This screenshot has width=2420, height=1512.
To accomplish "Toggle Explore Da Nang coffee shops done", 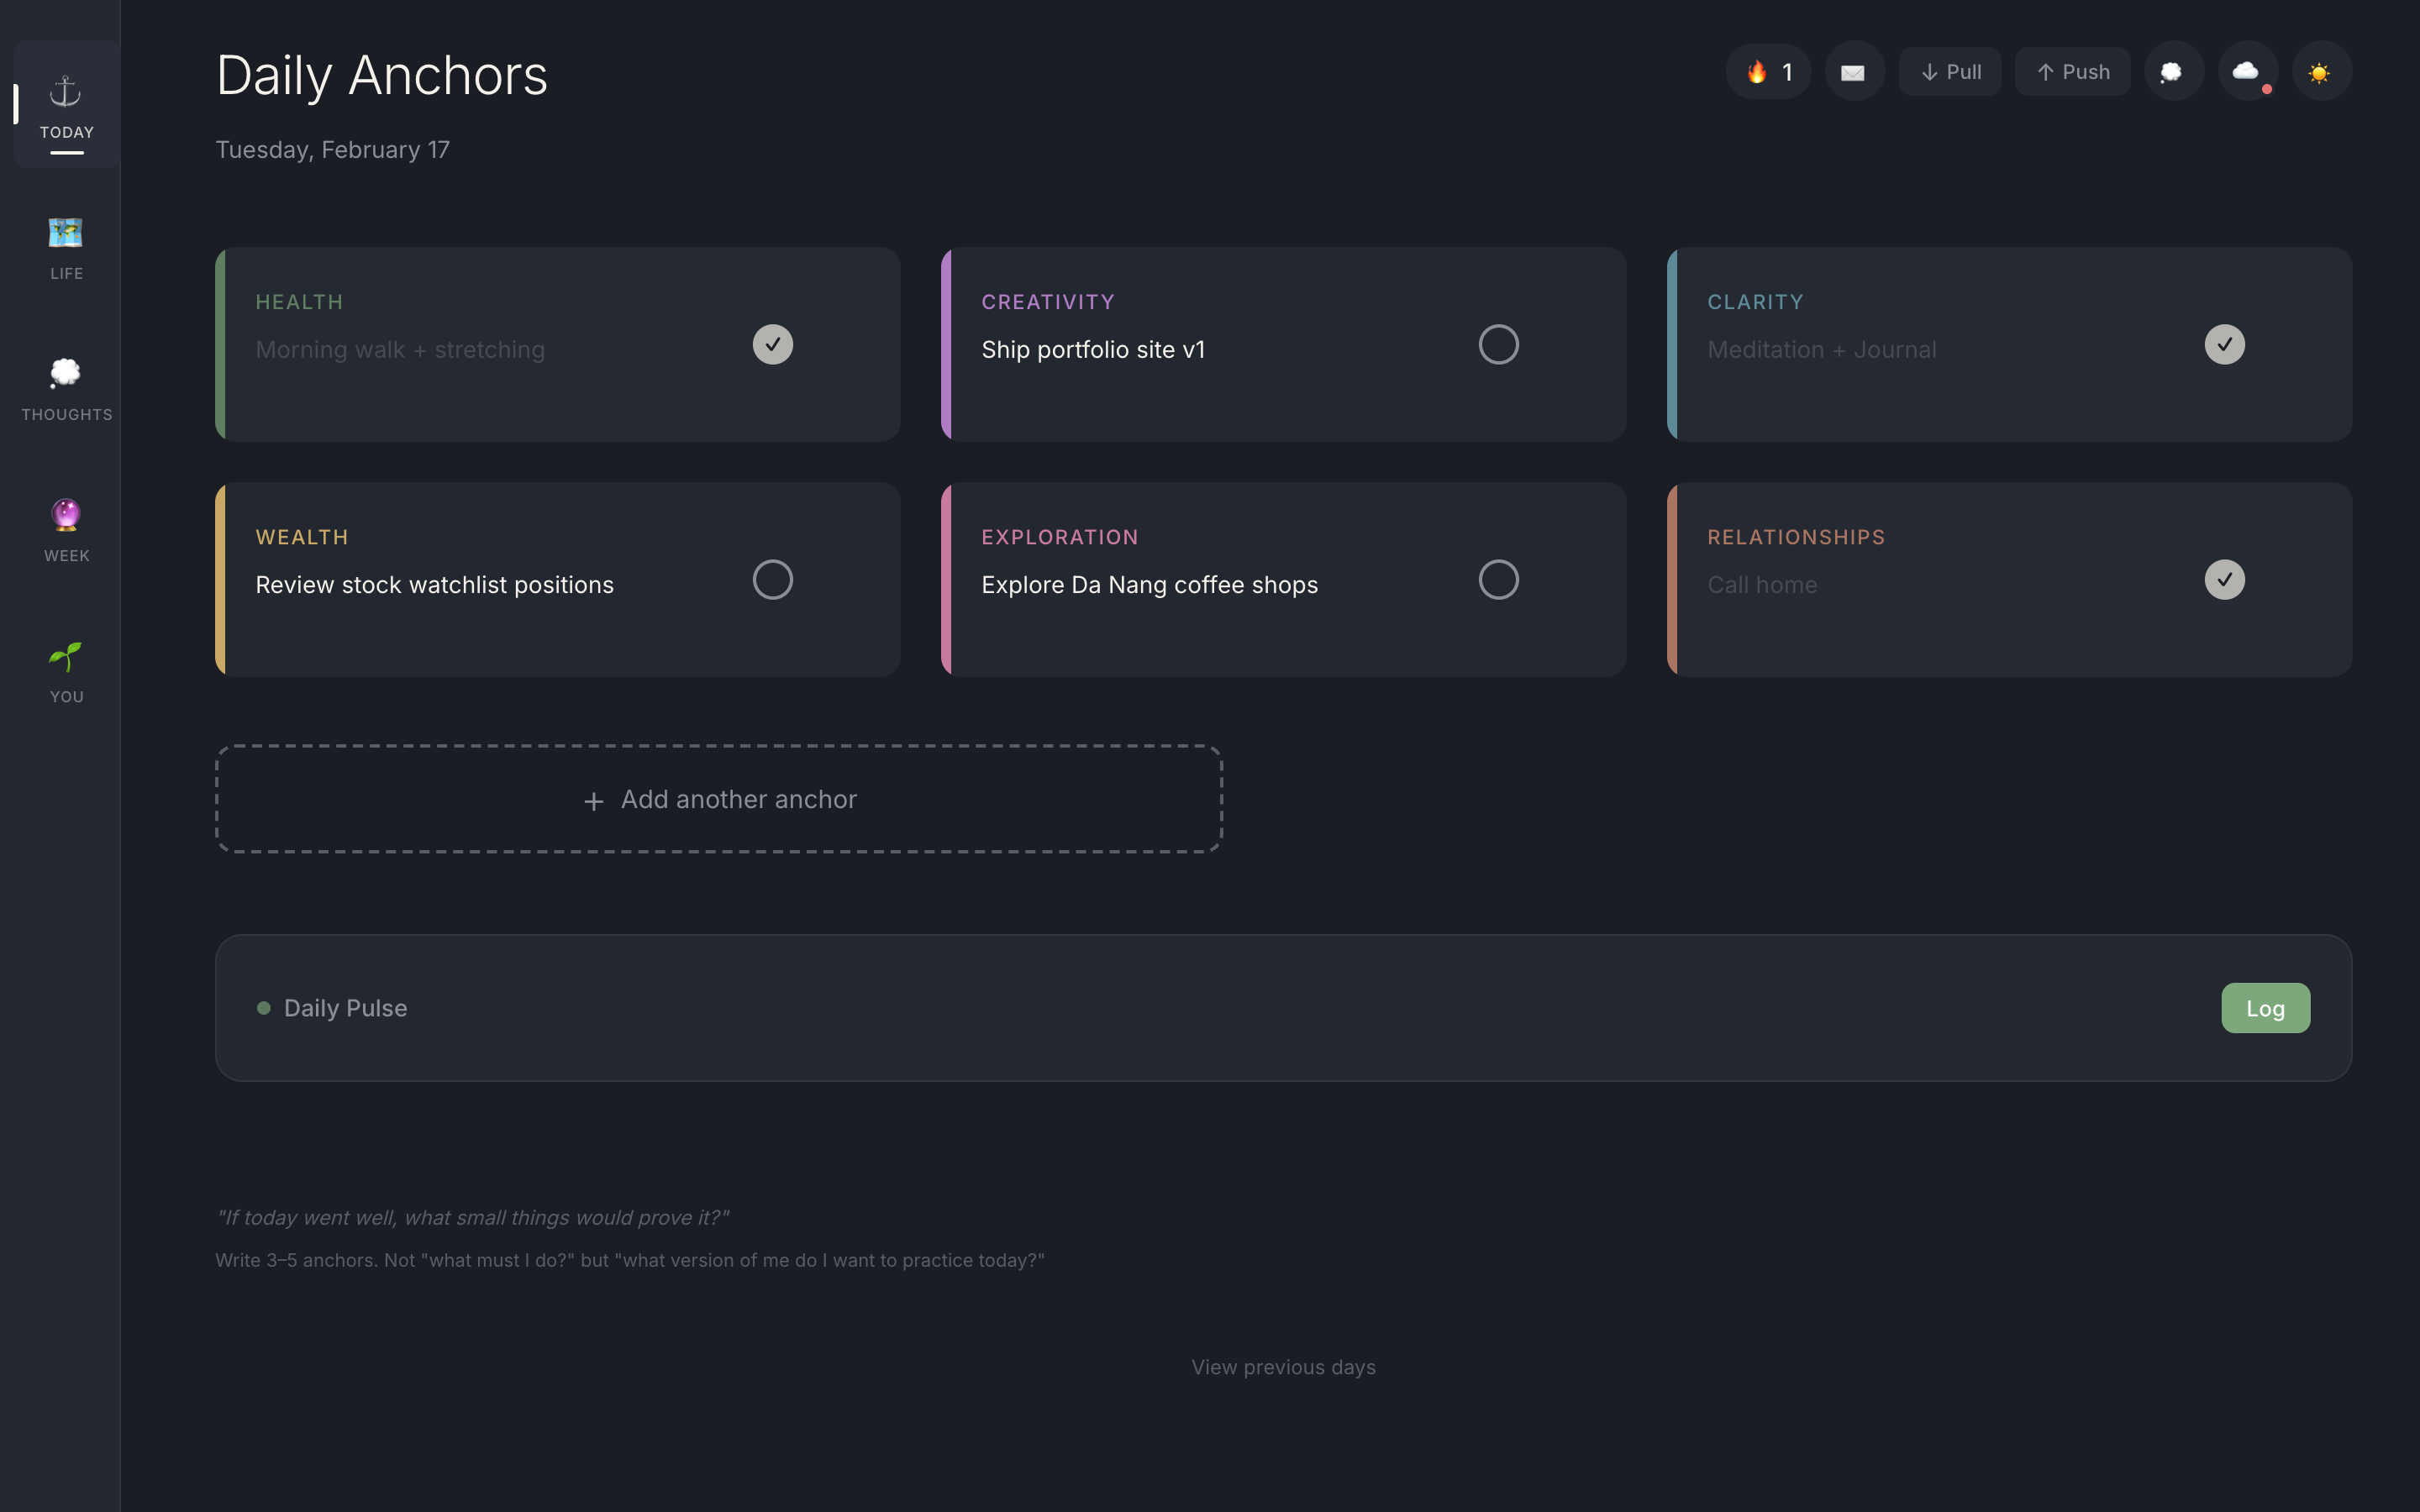I will tap(1497, 579).
